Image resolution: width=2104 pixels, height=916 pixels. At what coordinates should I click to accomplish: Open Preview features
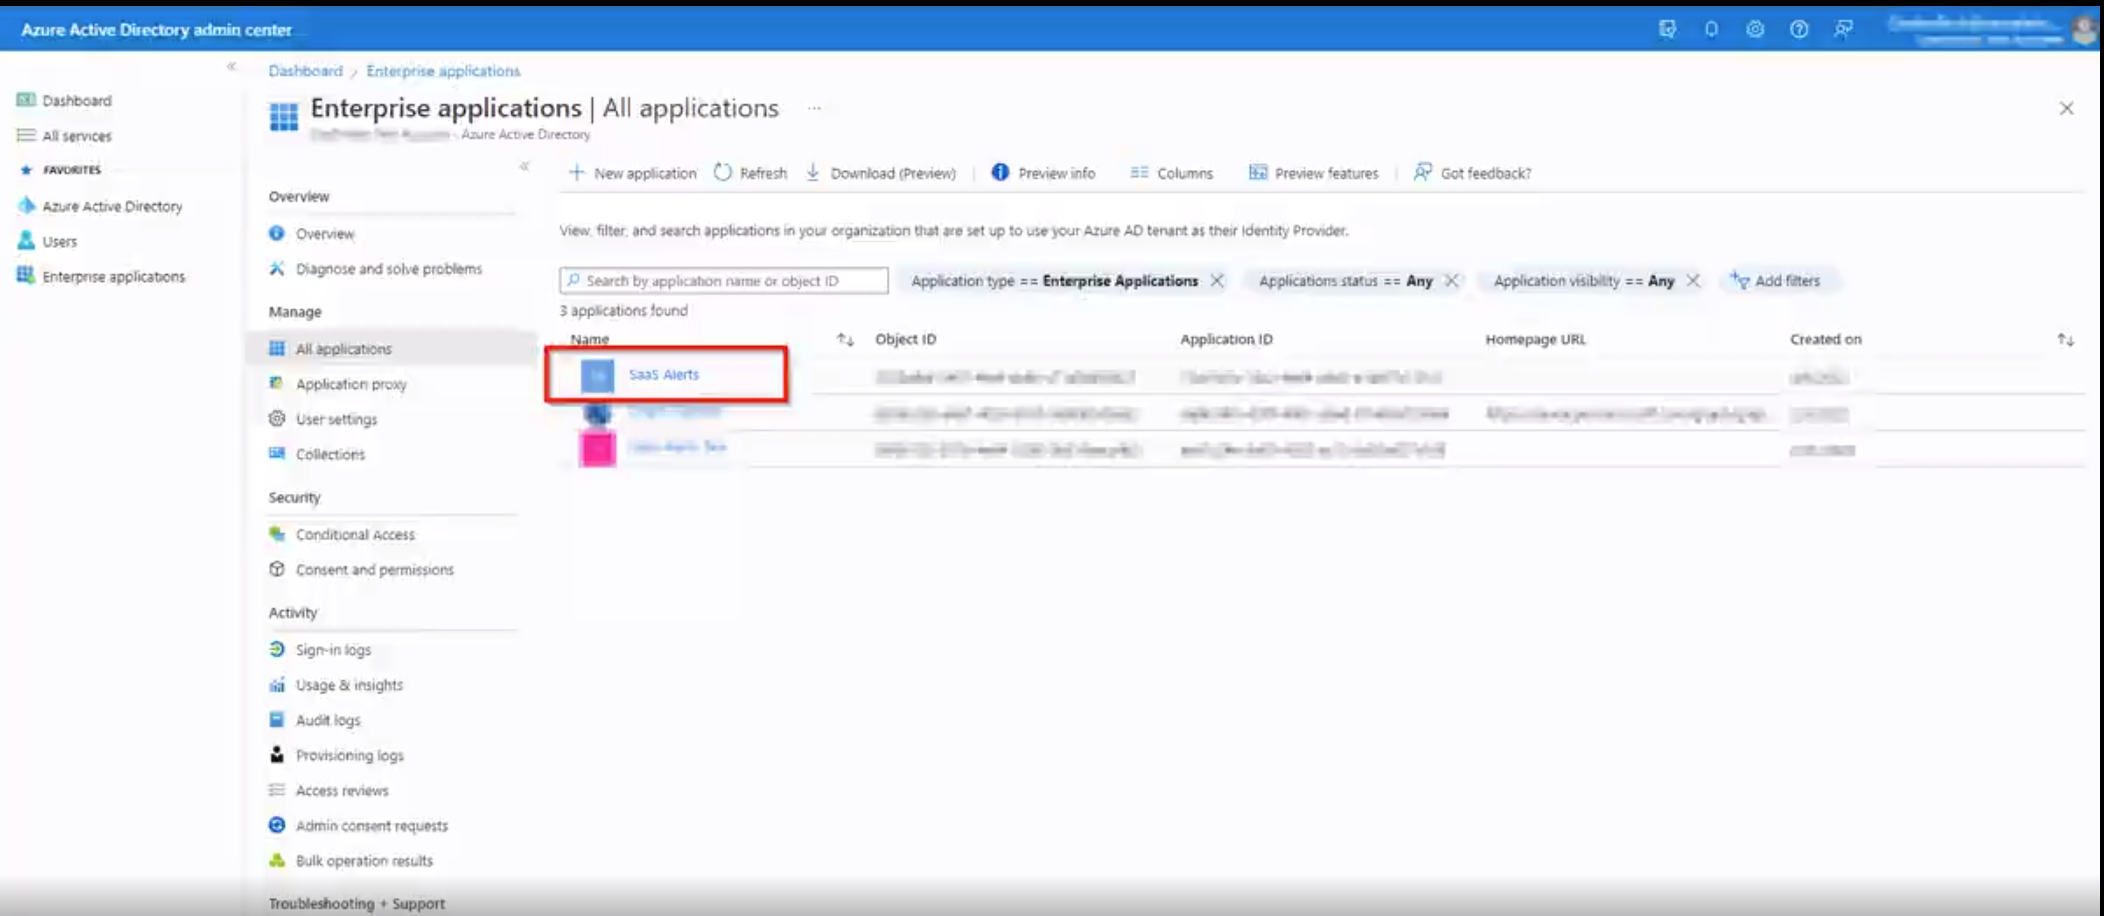coord(1313,173)
